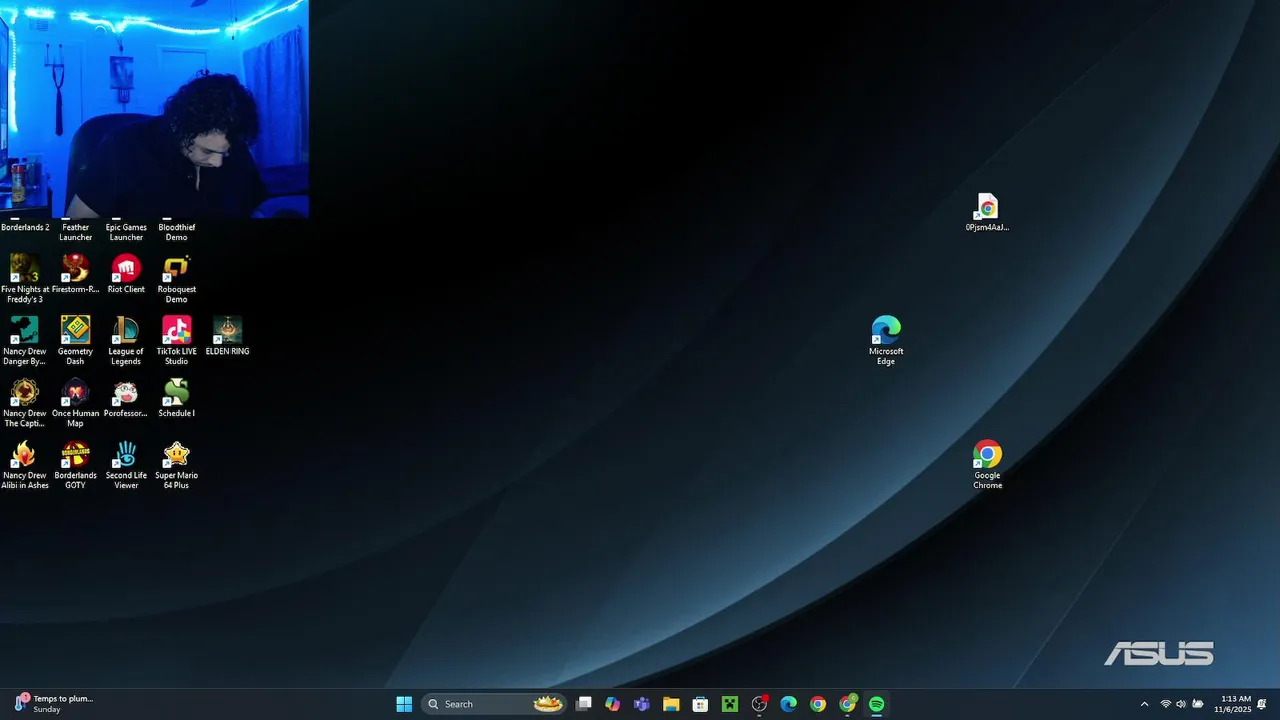Open the Windows Start menu
The height and width of the screenshot is (720, 1280).
click(x=404, y=704)
